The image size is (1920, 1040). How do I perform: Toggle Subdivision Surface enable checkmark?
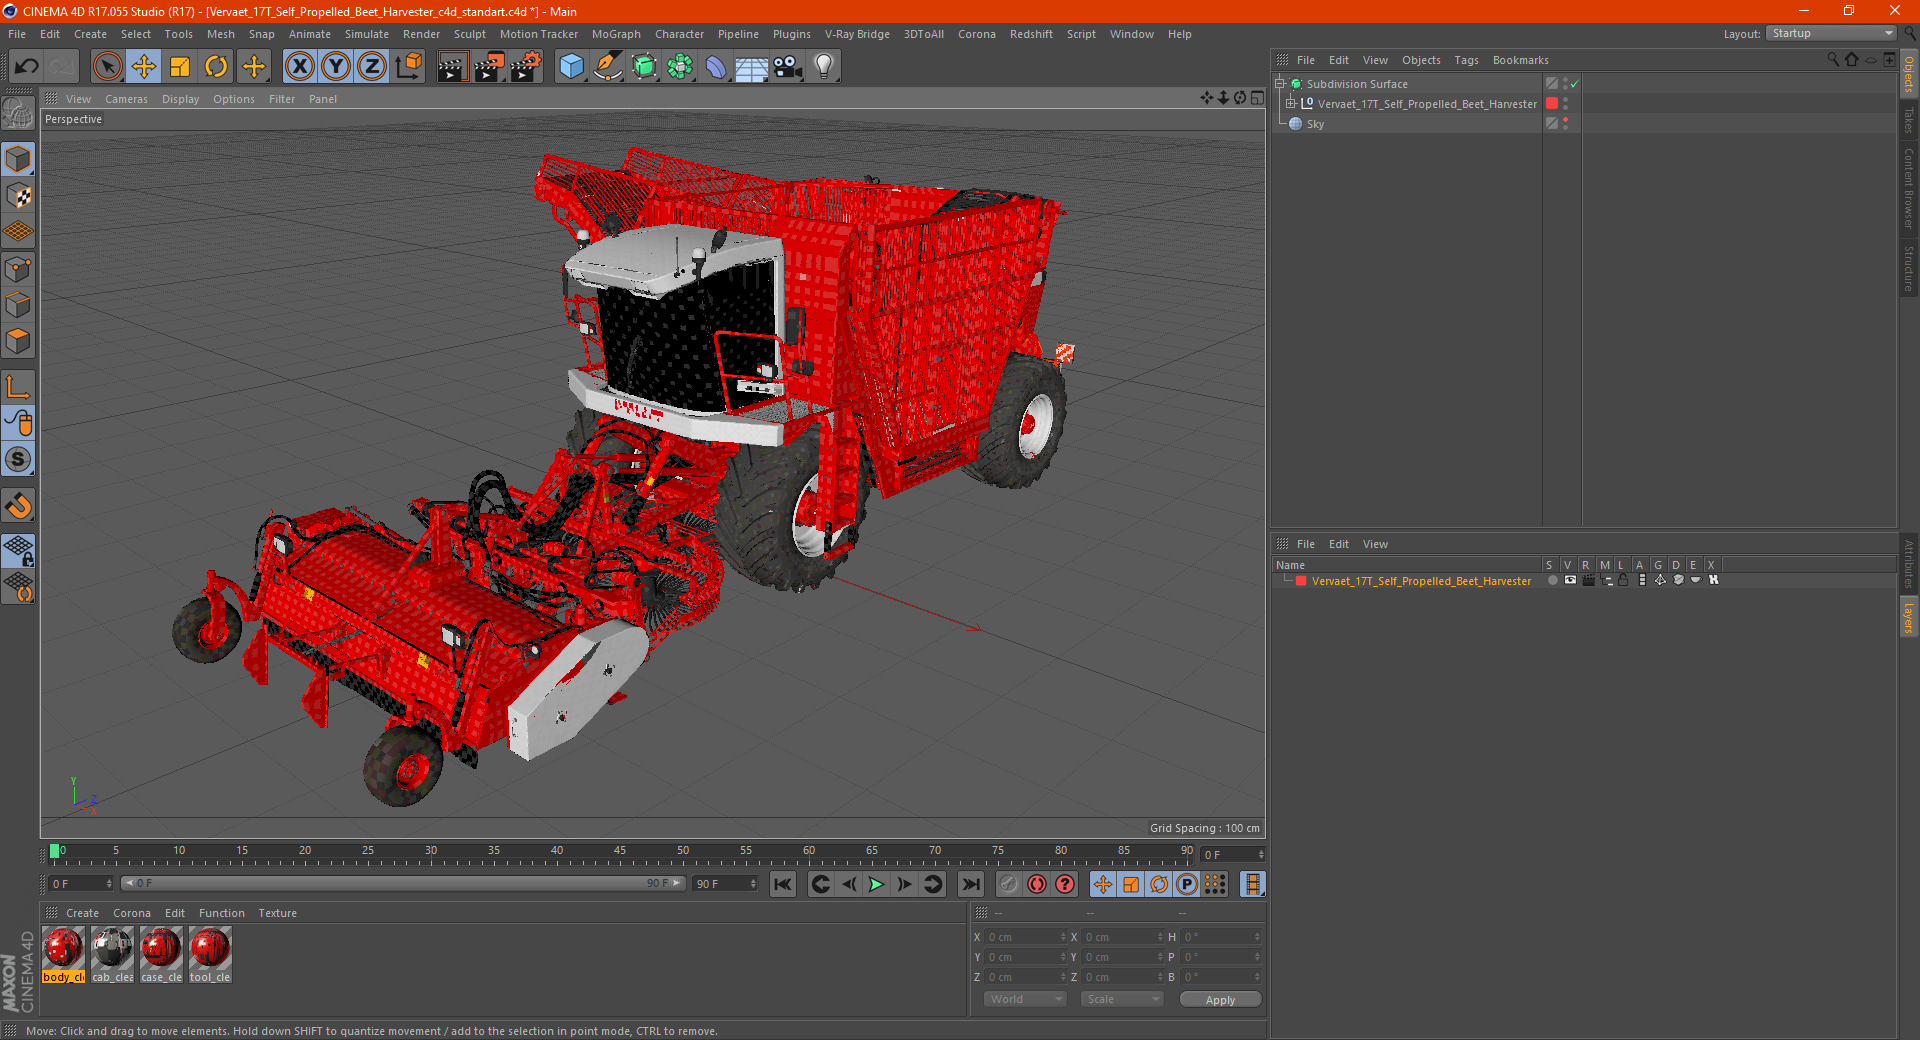(x=1575, y=84)
